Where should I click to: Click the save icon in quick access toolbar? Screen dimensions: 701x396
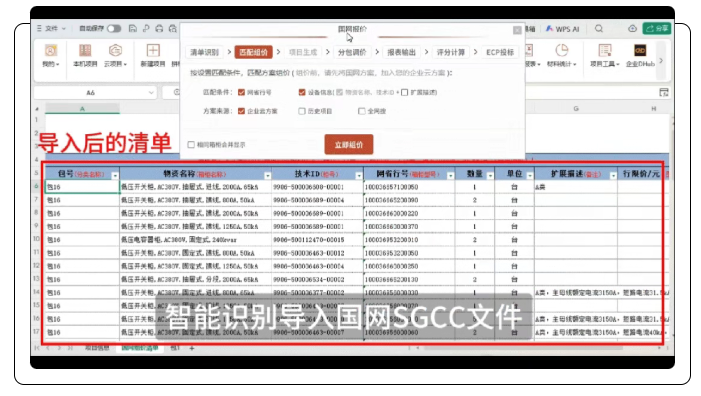point(132,28)
